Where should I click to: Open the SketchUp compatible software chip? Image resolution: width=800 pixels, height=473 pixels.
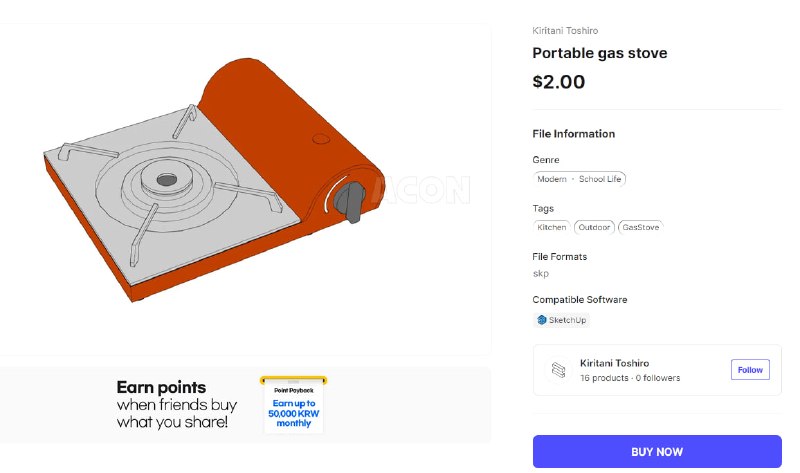(561, 320)
